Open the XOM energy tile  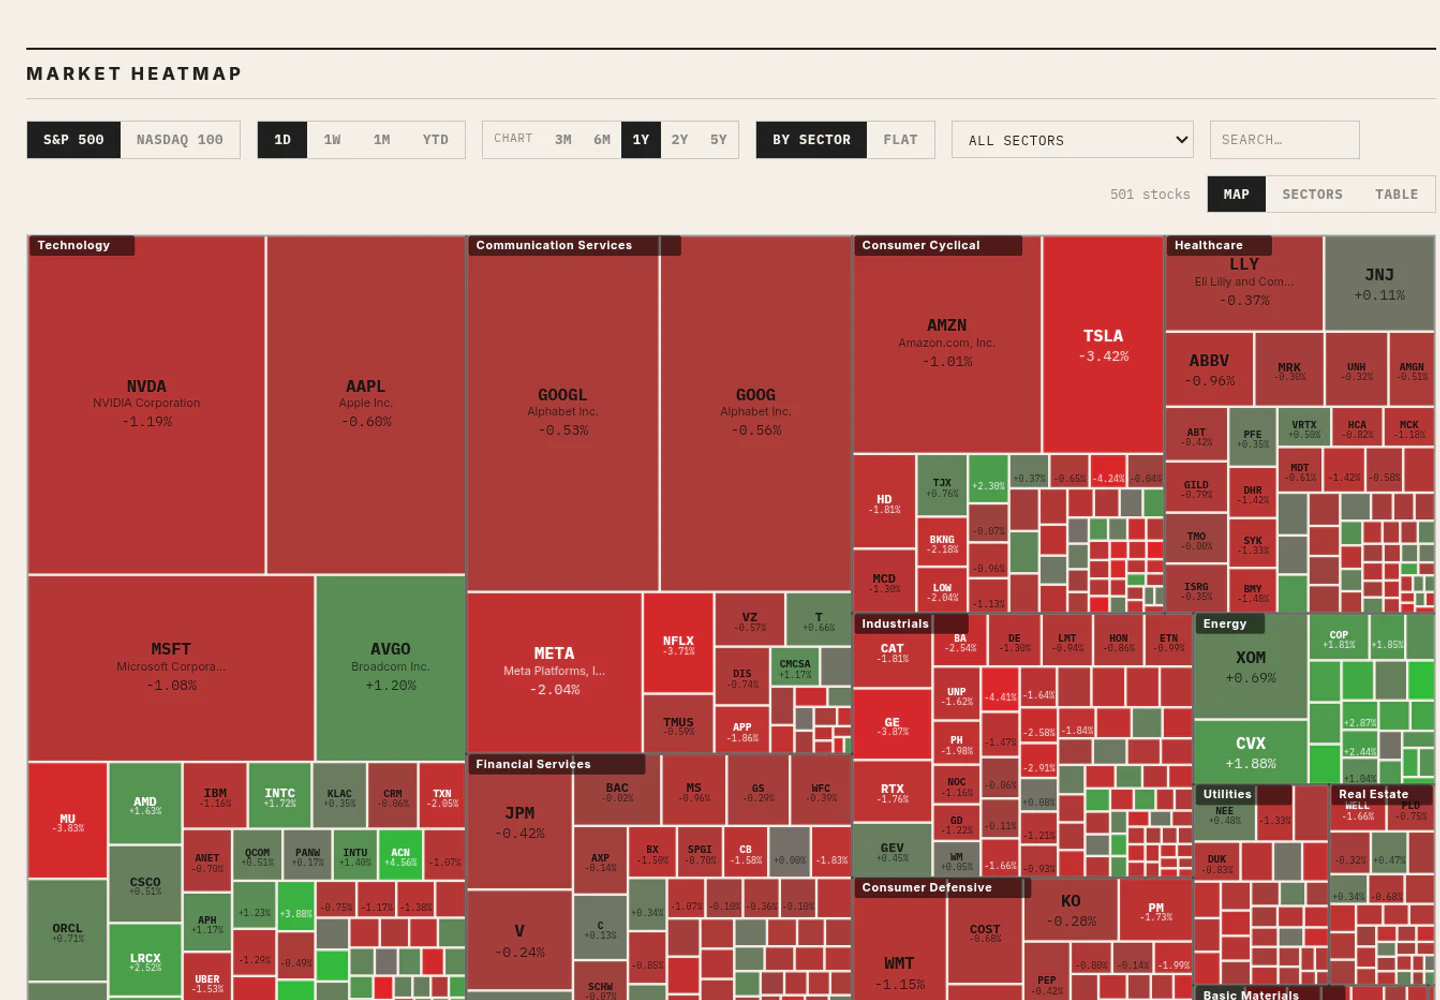(x=1251, y=666)
